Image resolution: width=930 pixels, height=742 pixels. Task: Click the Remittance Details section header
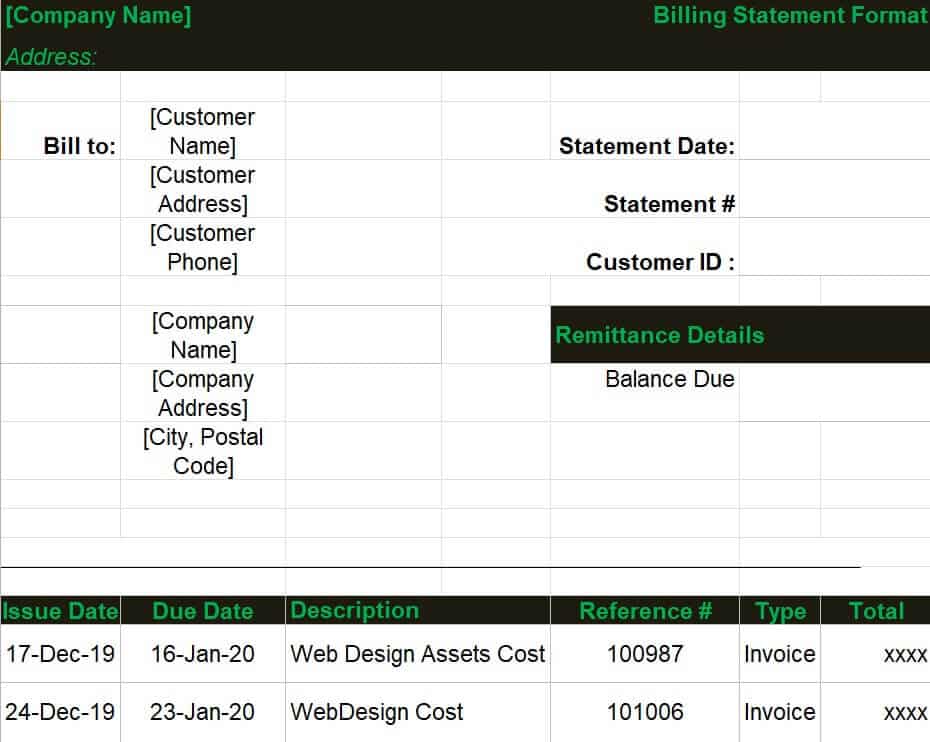click(660, 335)
